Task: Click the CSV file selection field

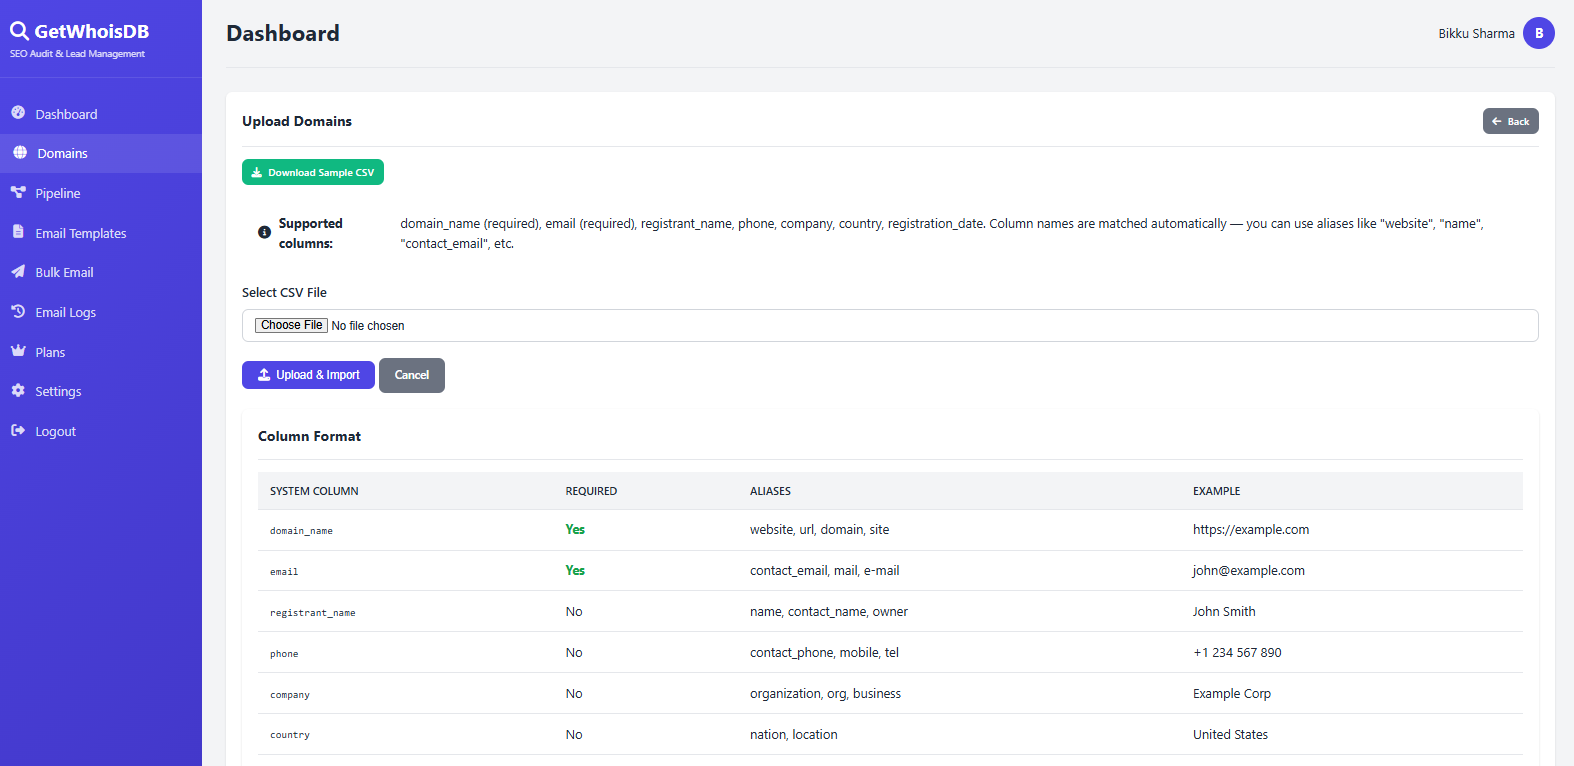Action: (890, 325)
